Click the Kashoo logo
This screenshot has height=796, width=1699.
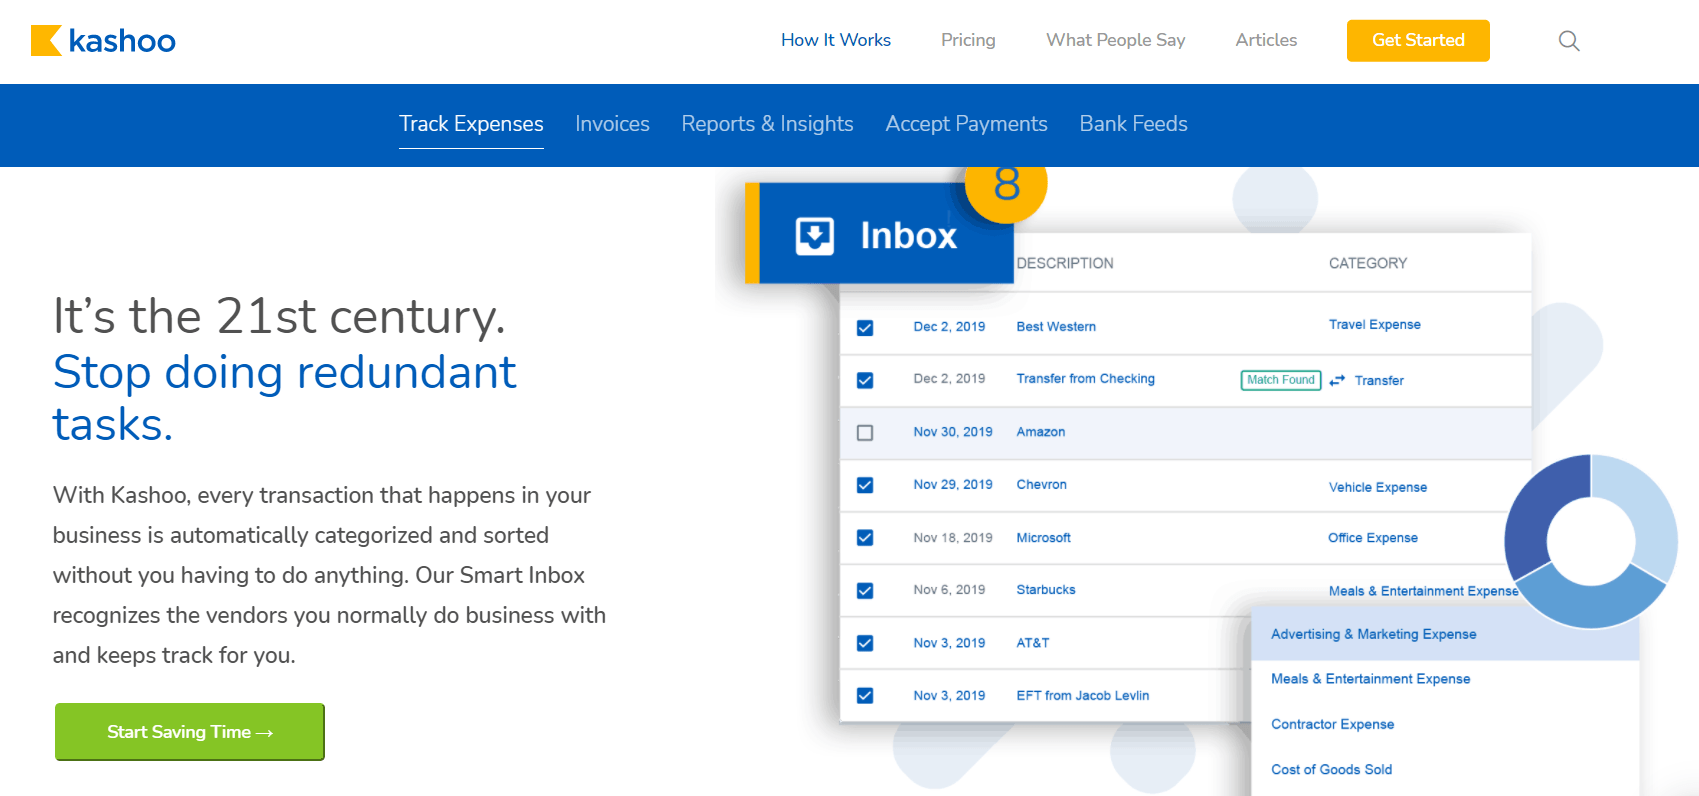point(103,41)
